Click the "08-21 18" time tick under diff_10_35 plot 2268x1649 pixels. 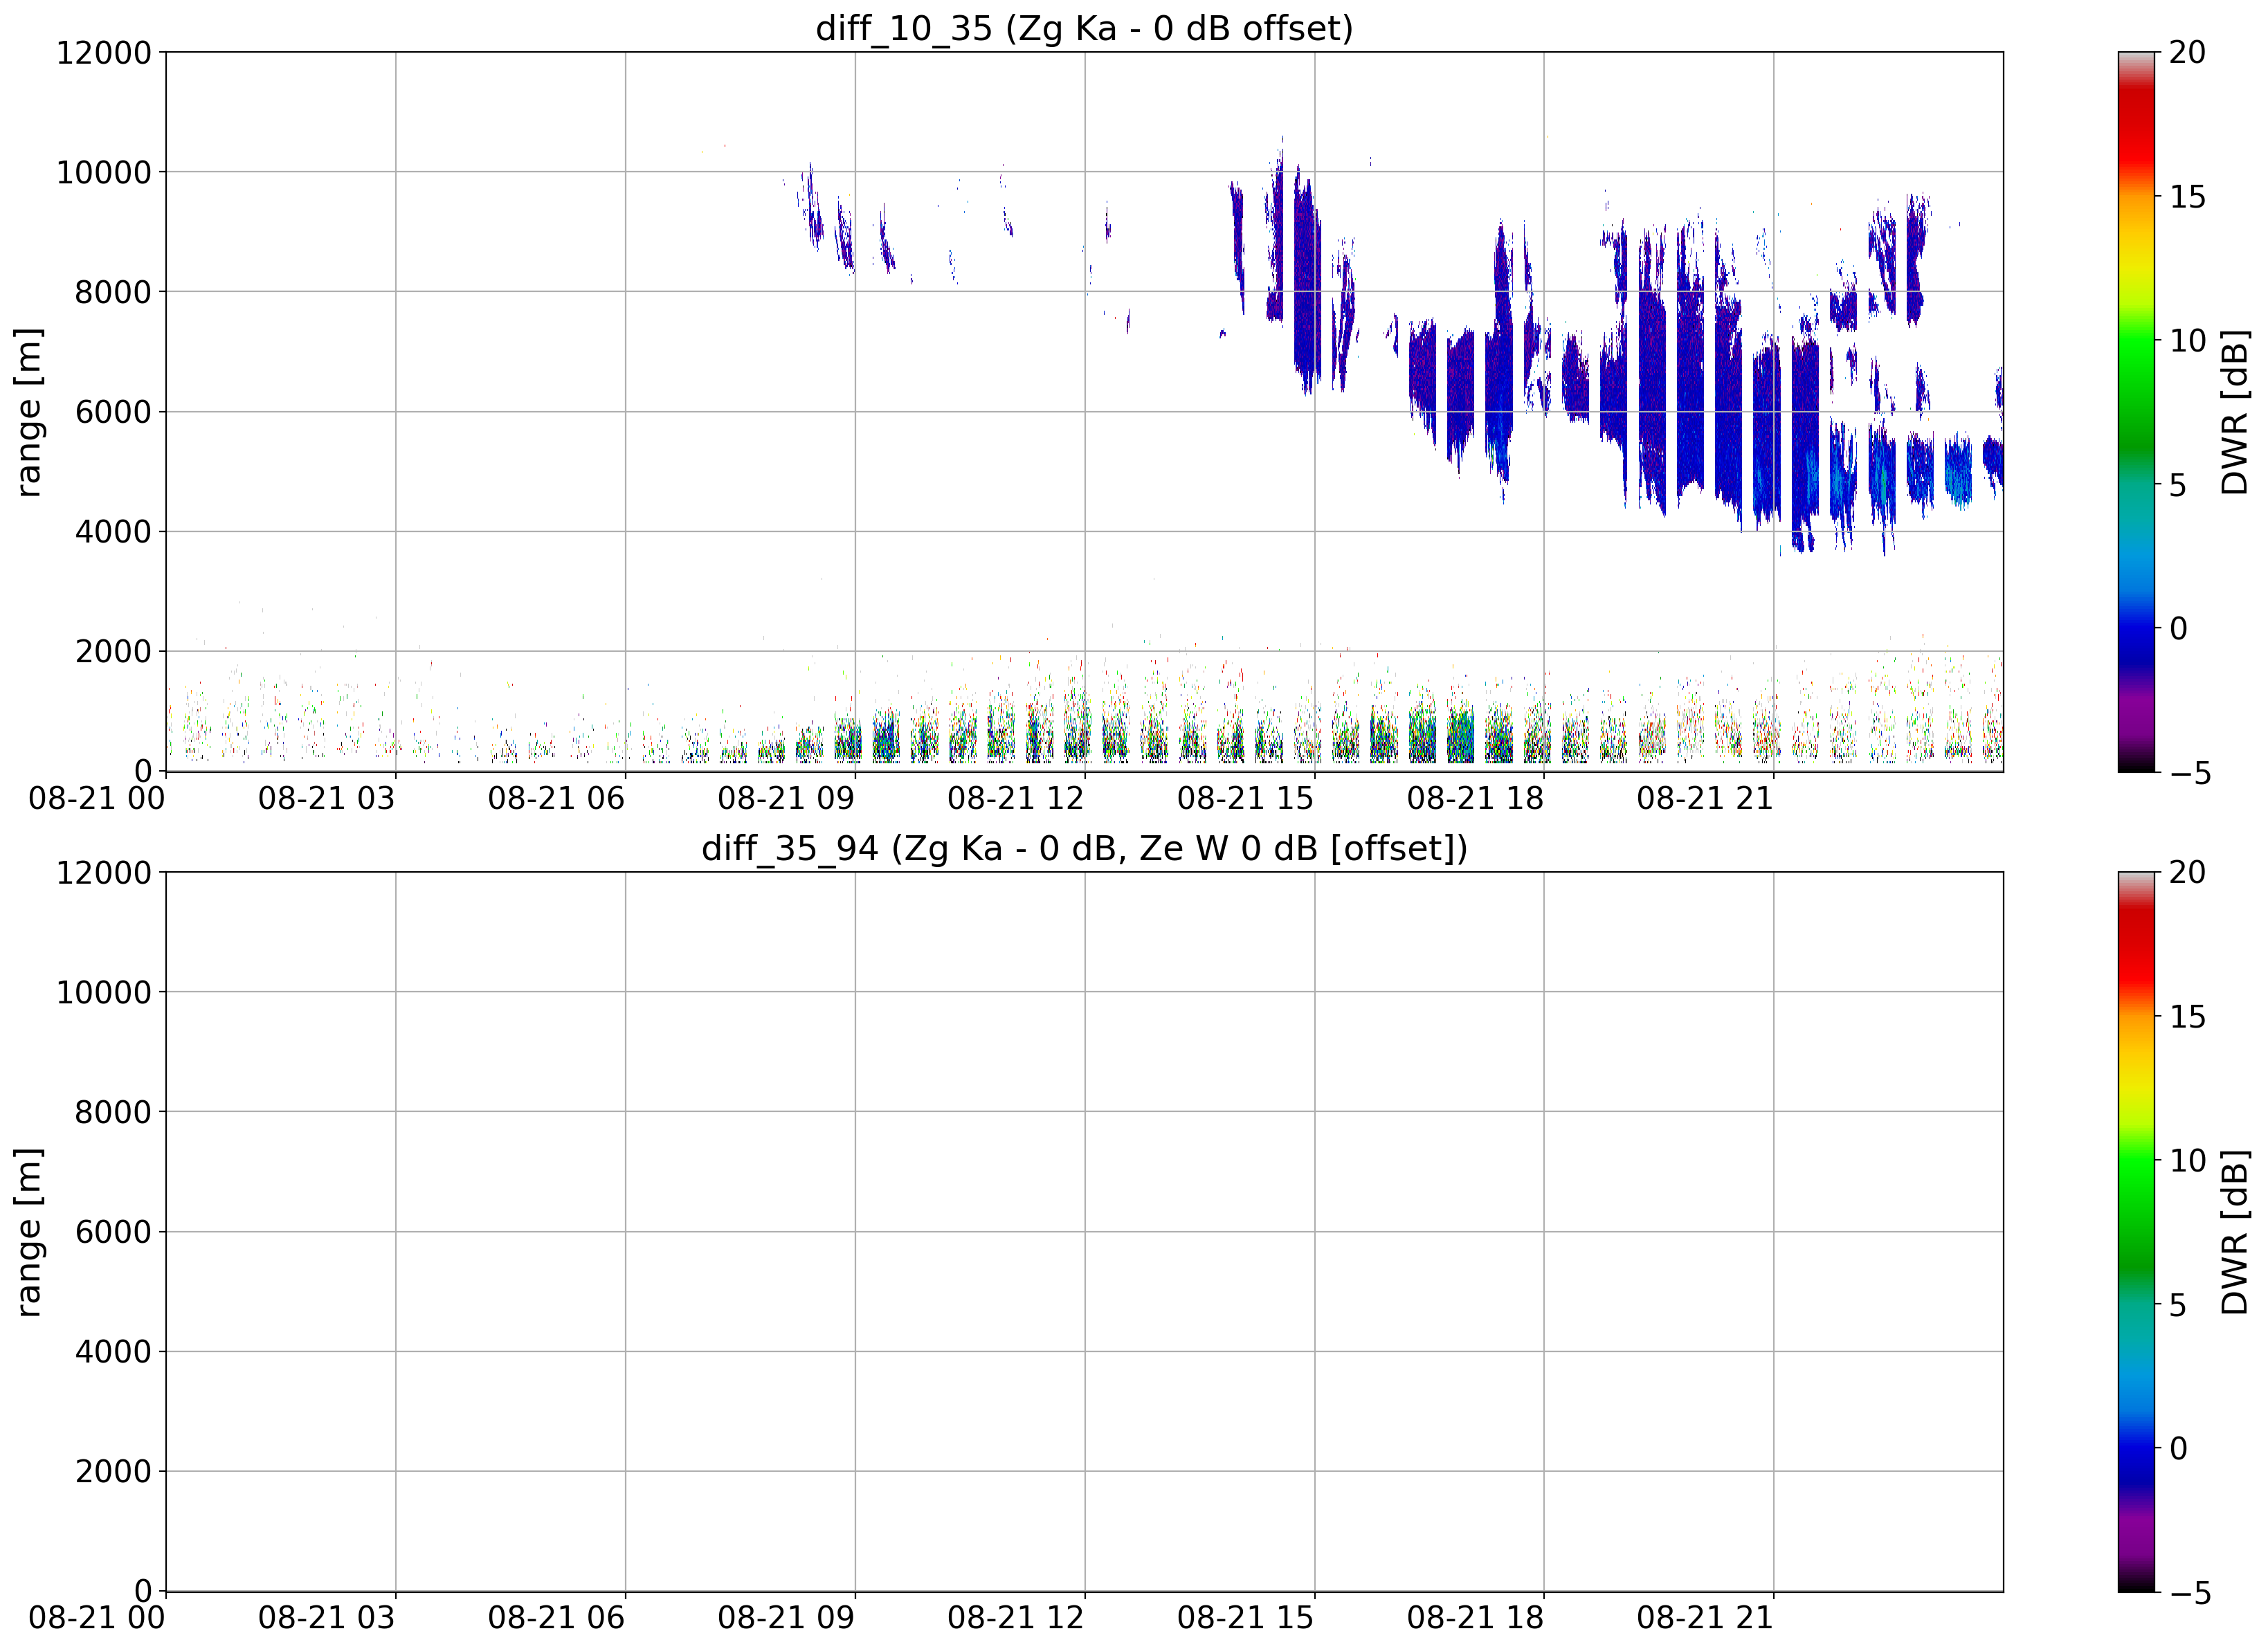(1475, 799)
